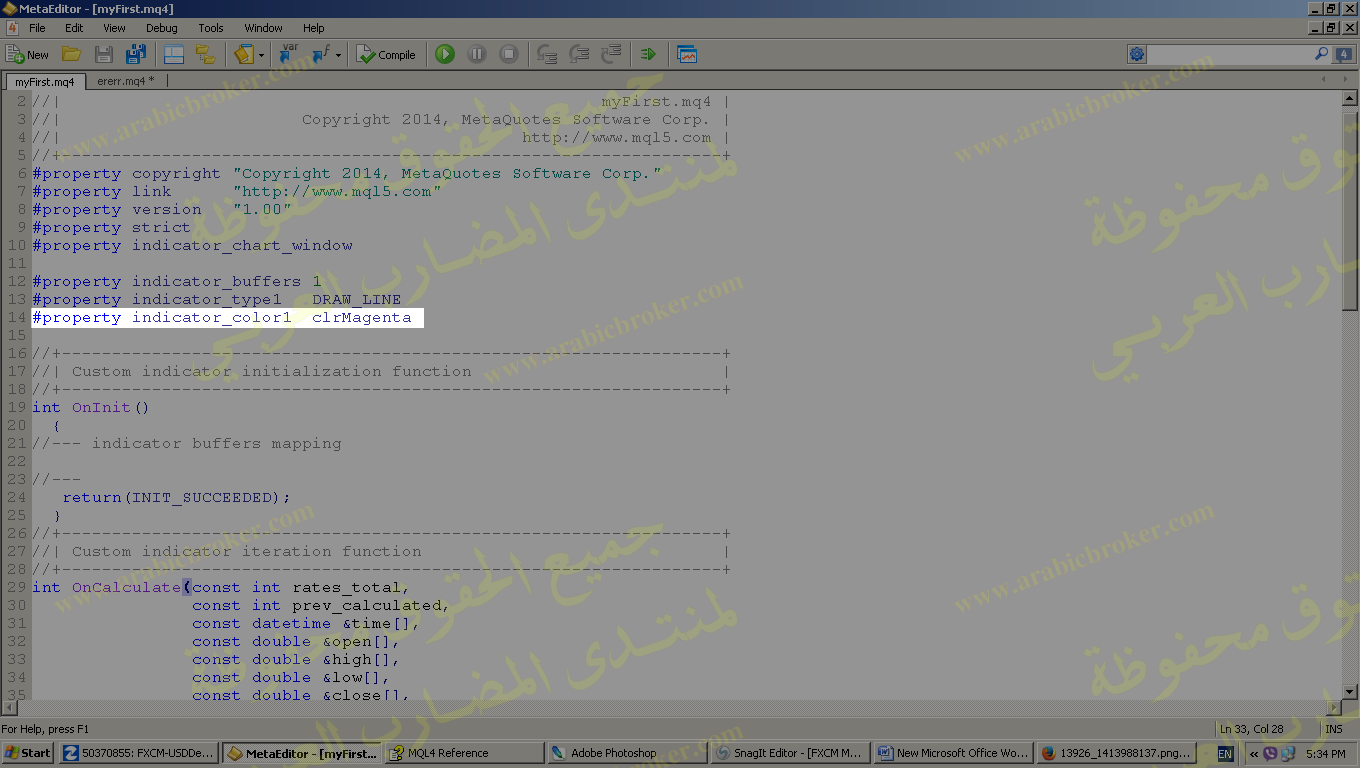This screenshot has width=1360, height=768.
Task: Open the MQL book reference icon
Action: point(244,55)
